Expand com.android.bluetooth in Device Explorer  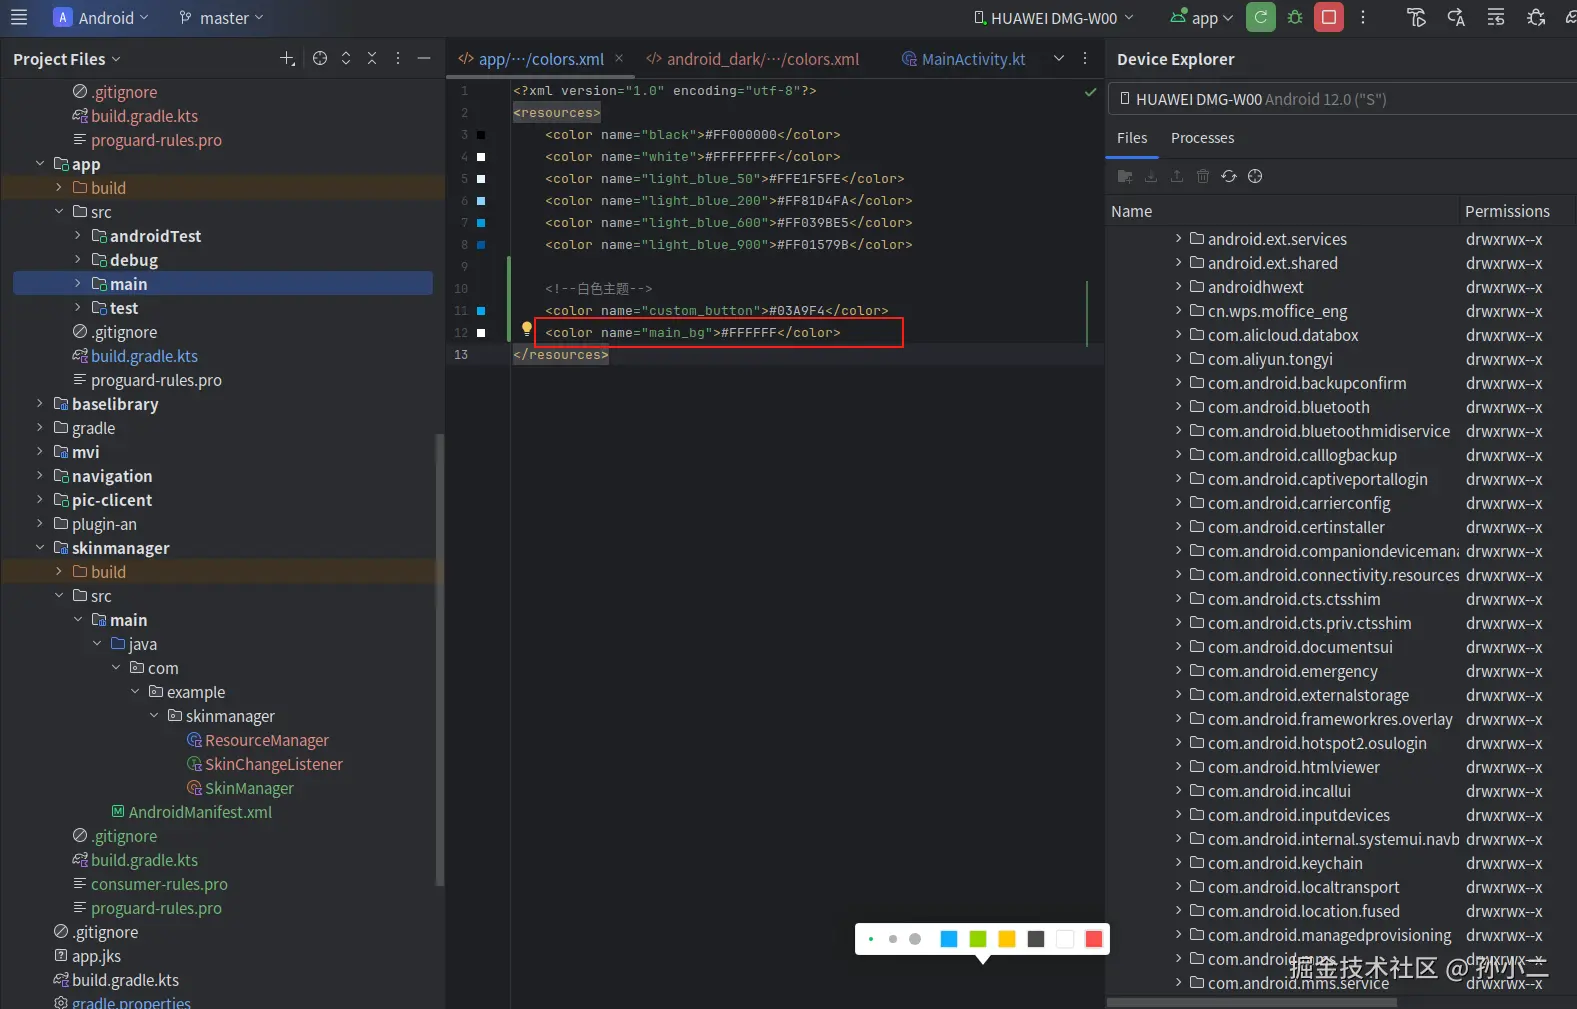coord(1178,406)
